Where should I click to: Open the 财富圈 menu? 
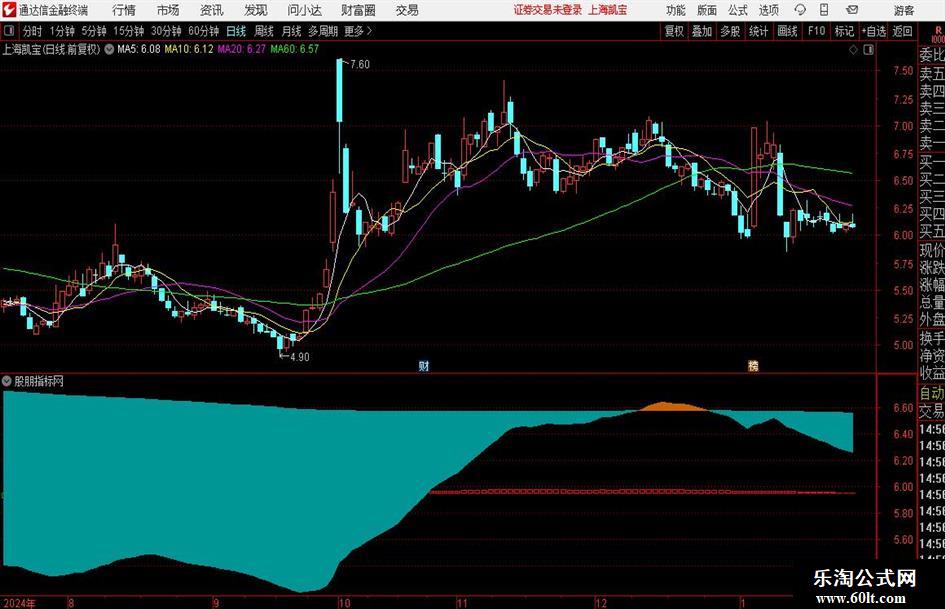pyautogui.click(x=358, y=10)
